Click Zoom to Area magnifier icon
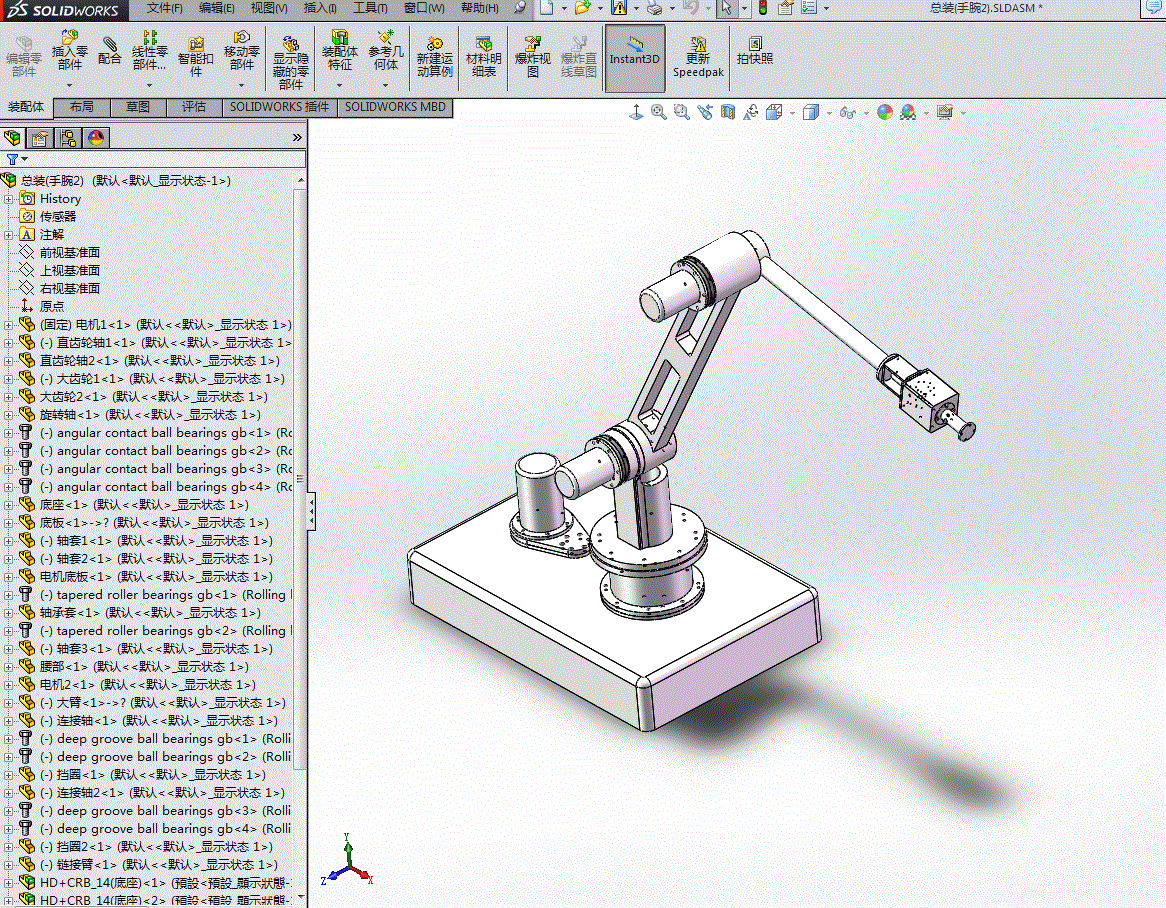The image size is (1166, 908). [x=681, y=112]
